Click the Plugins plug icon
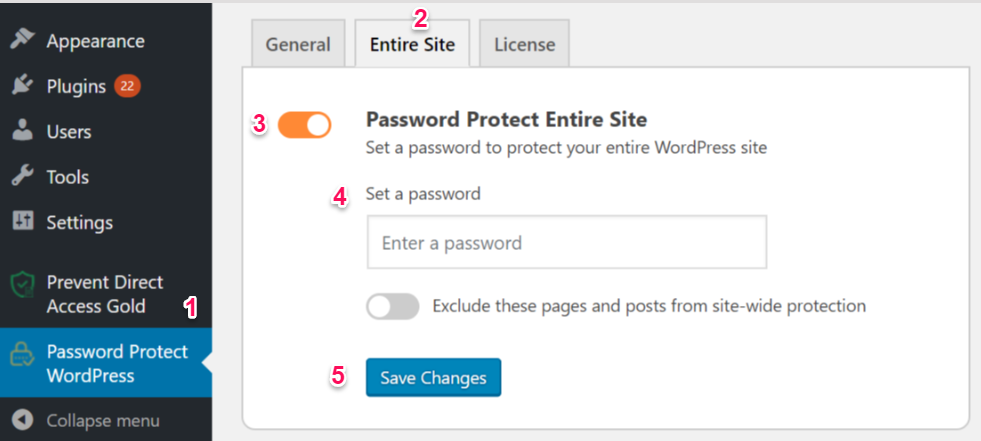This screenshot has width=981, height=441. point(23,86)
